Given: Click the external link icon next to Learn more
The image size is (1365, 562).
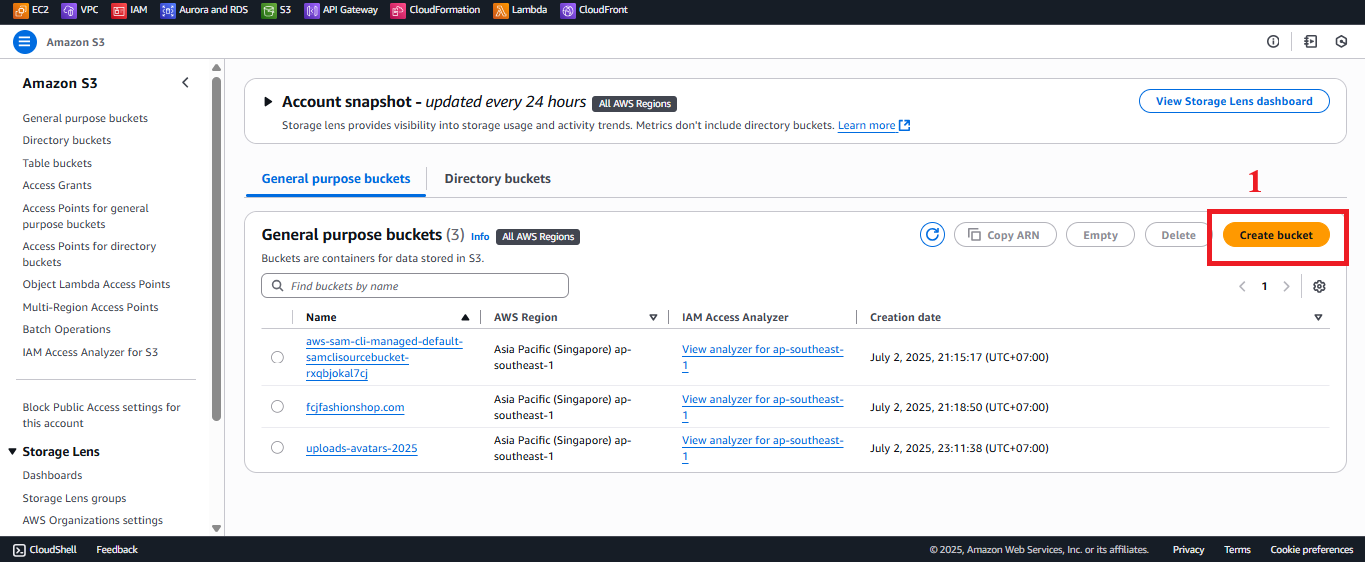Looking at the screenshot, I should (x=905, y=126).
